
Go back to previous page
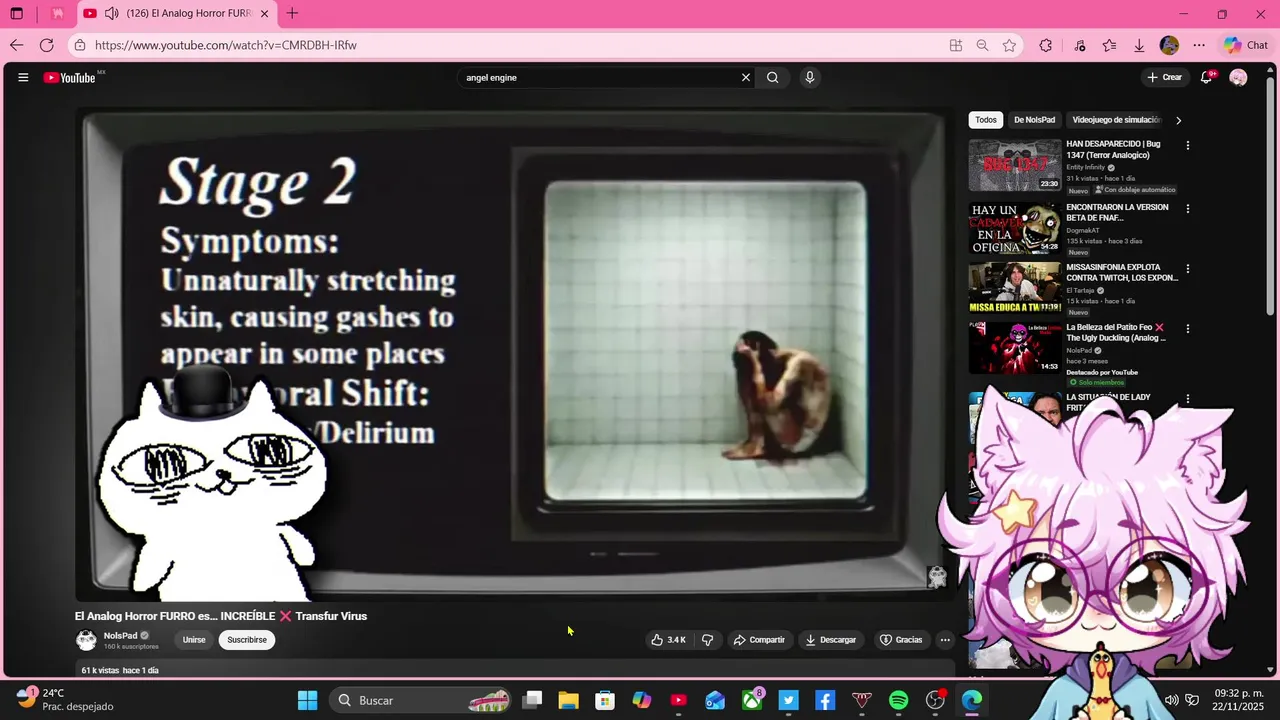tap(16, 45)
